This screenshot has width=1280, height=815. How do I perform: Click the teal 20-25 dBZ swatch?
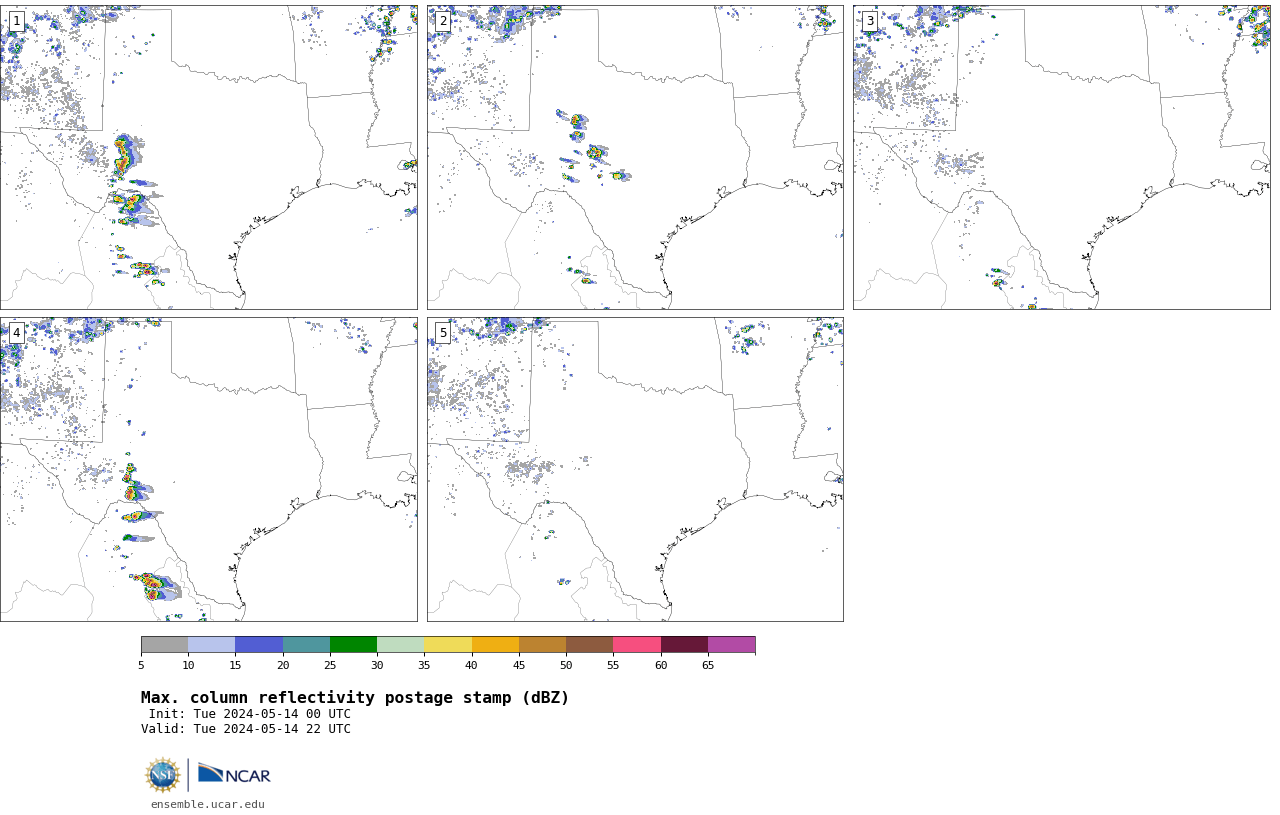pos(306,644)
